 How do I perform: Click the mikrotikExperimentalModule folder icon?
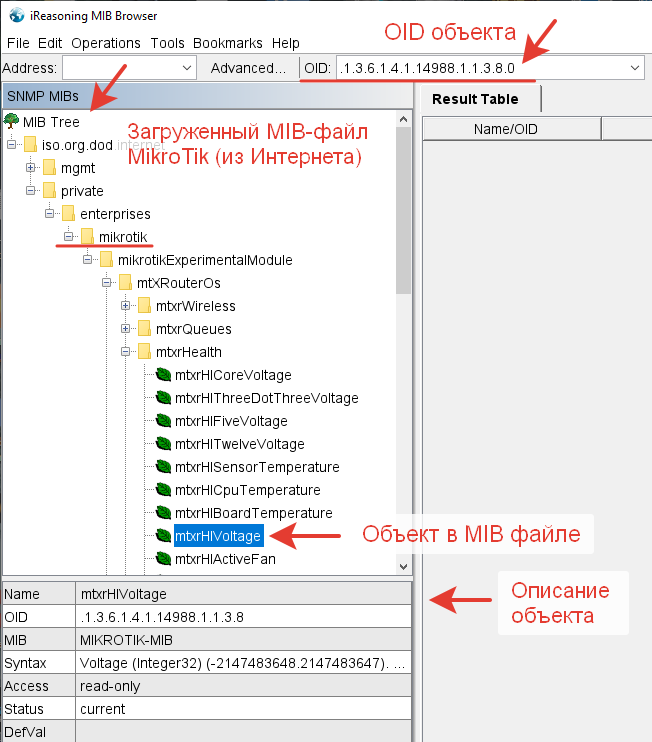tap(106, 260)
